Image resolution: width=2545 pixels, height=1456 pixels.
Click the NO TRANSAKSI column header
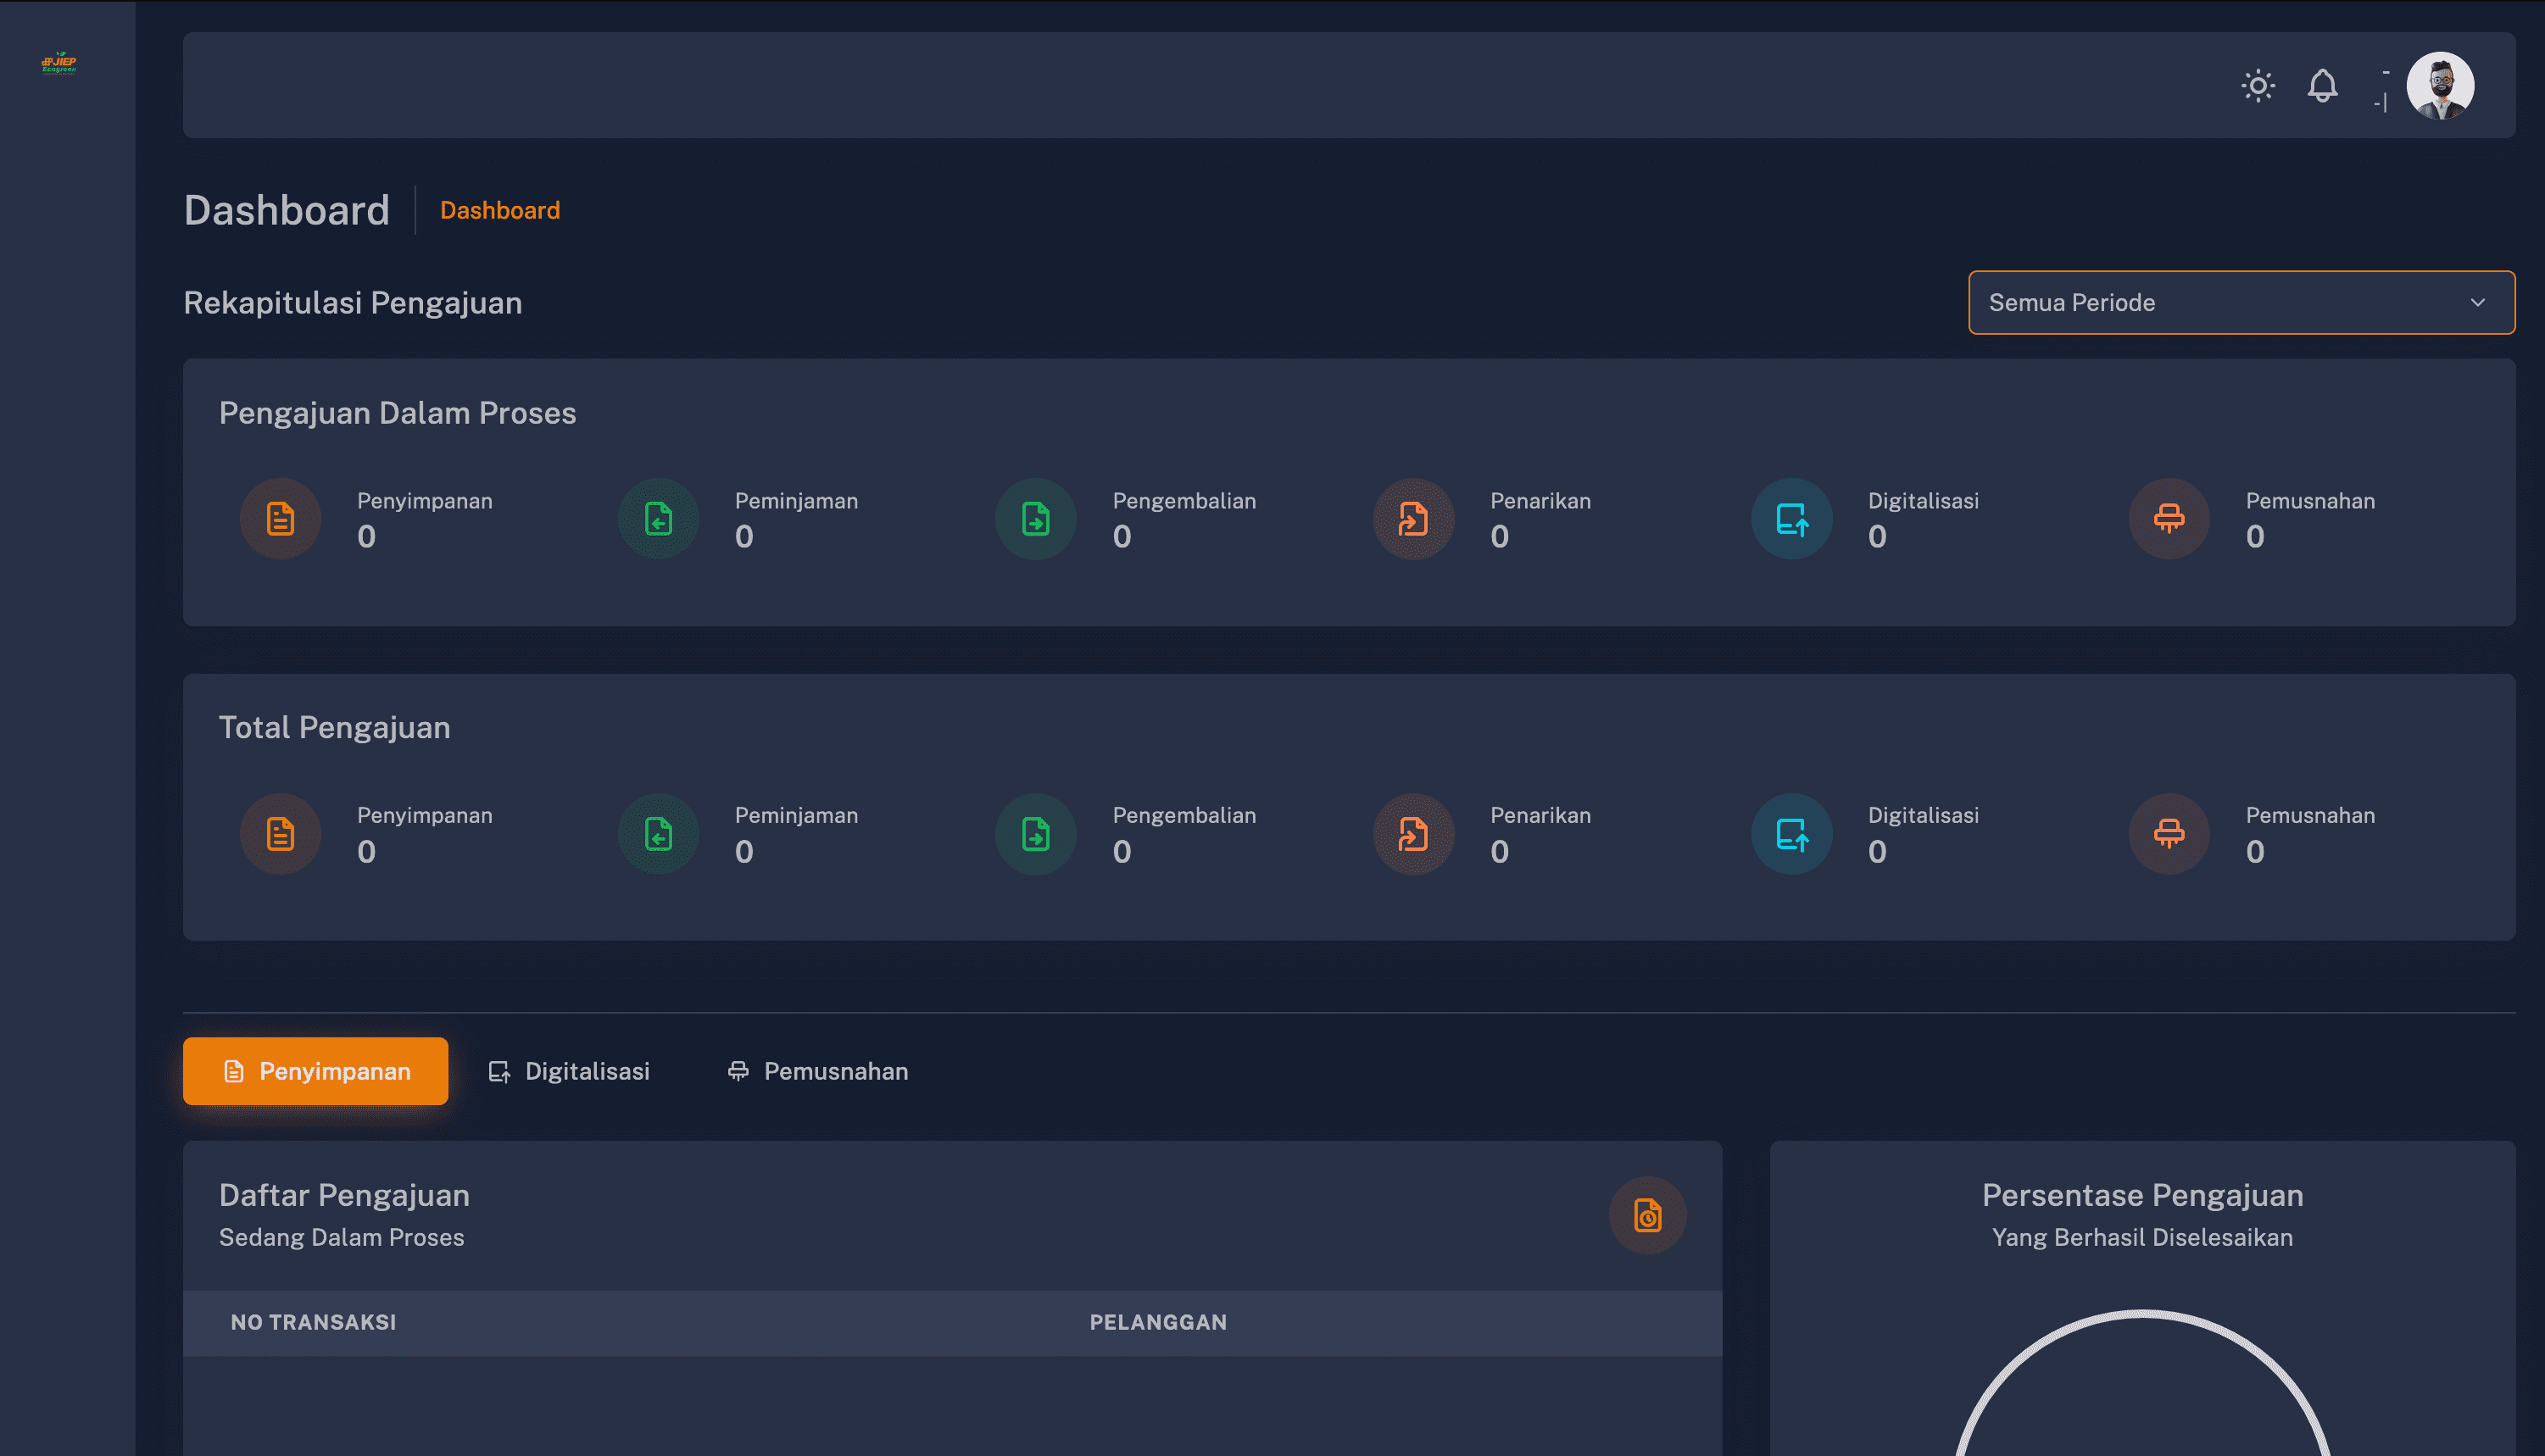point(313,1322)
